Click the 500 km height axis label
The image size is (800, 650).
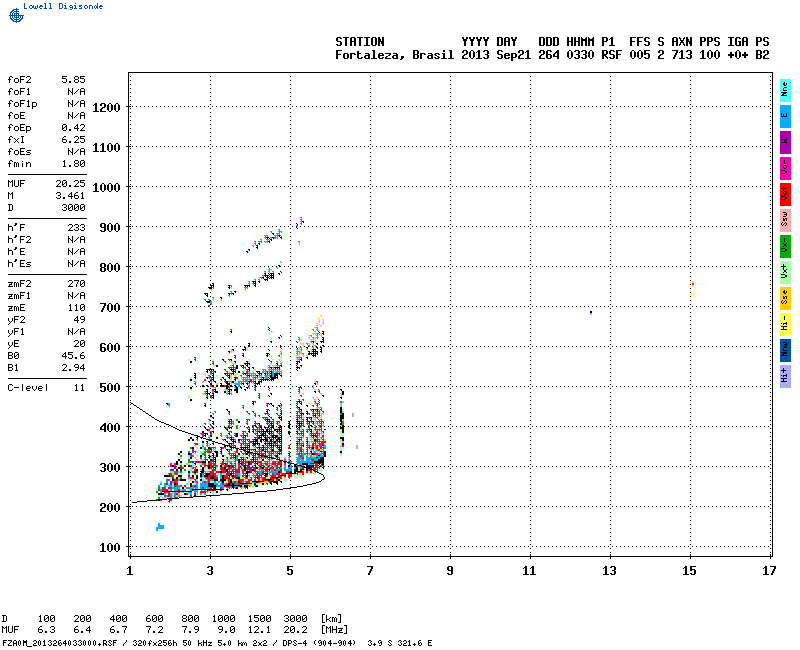[x=110, y=388]
